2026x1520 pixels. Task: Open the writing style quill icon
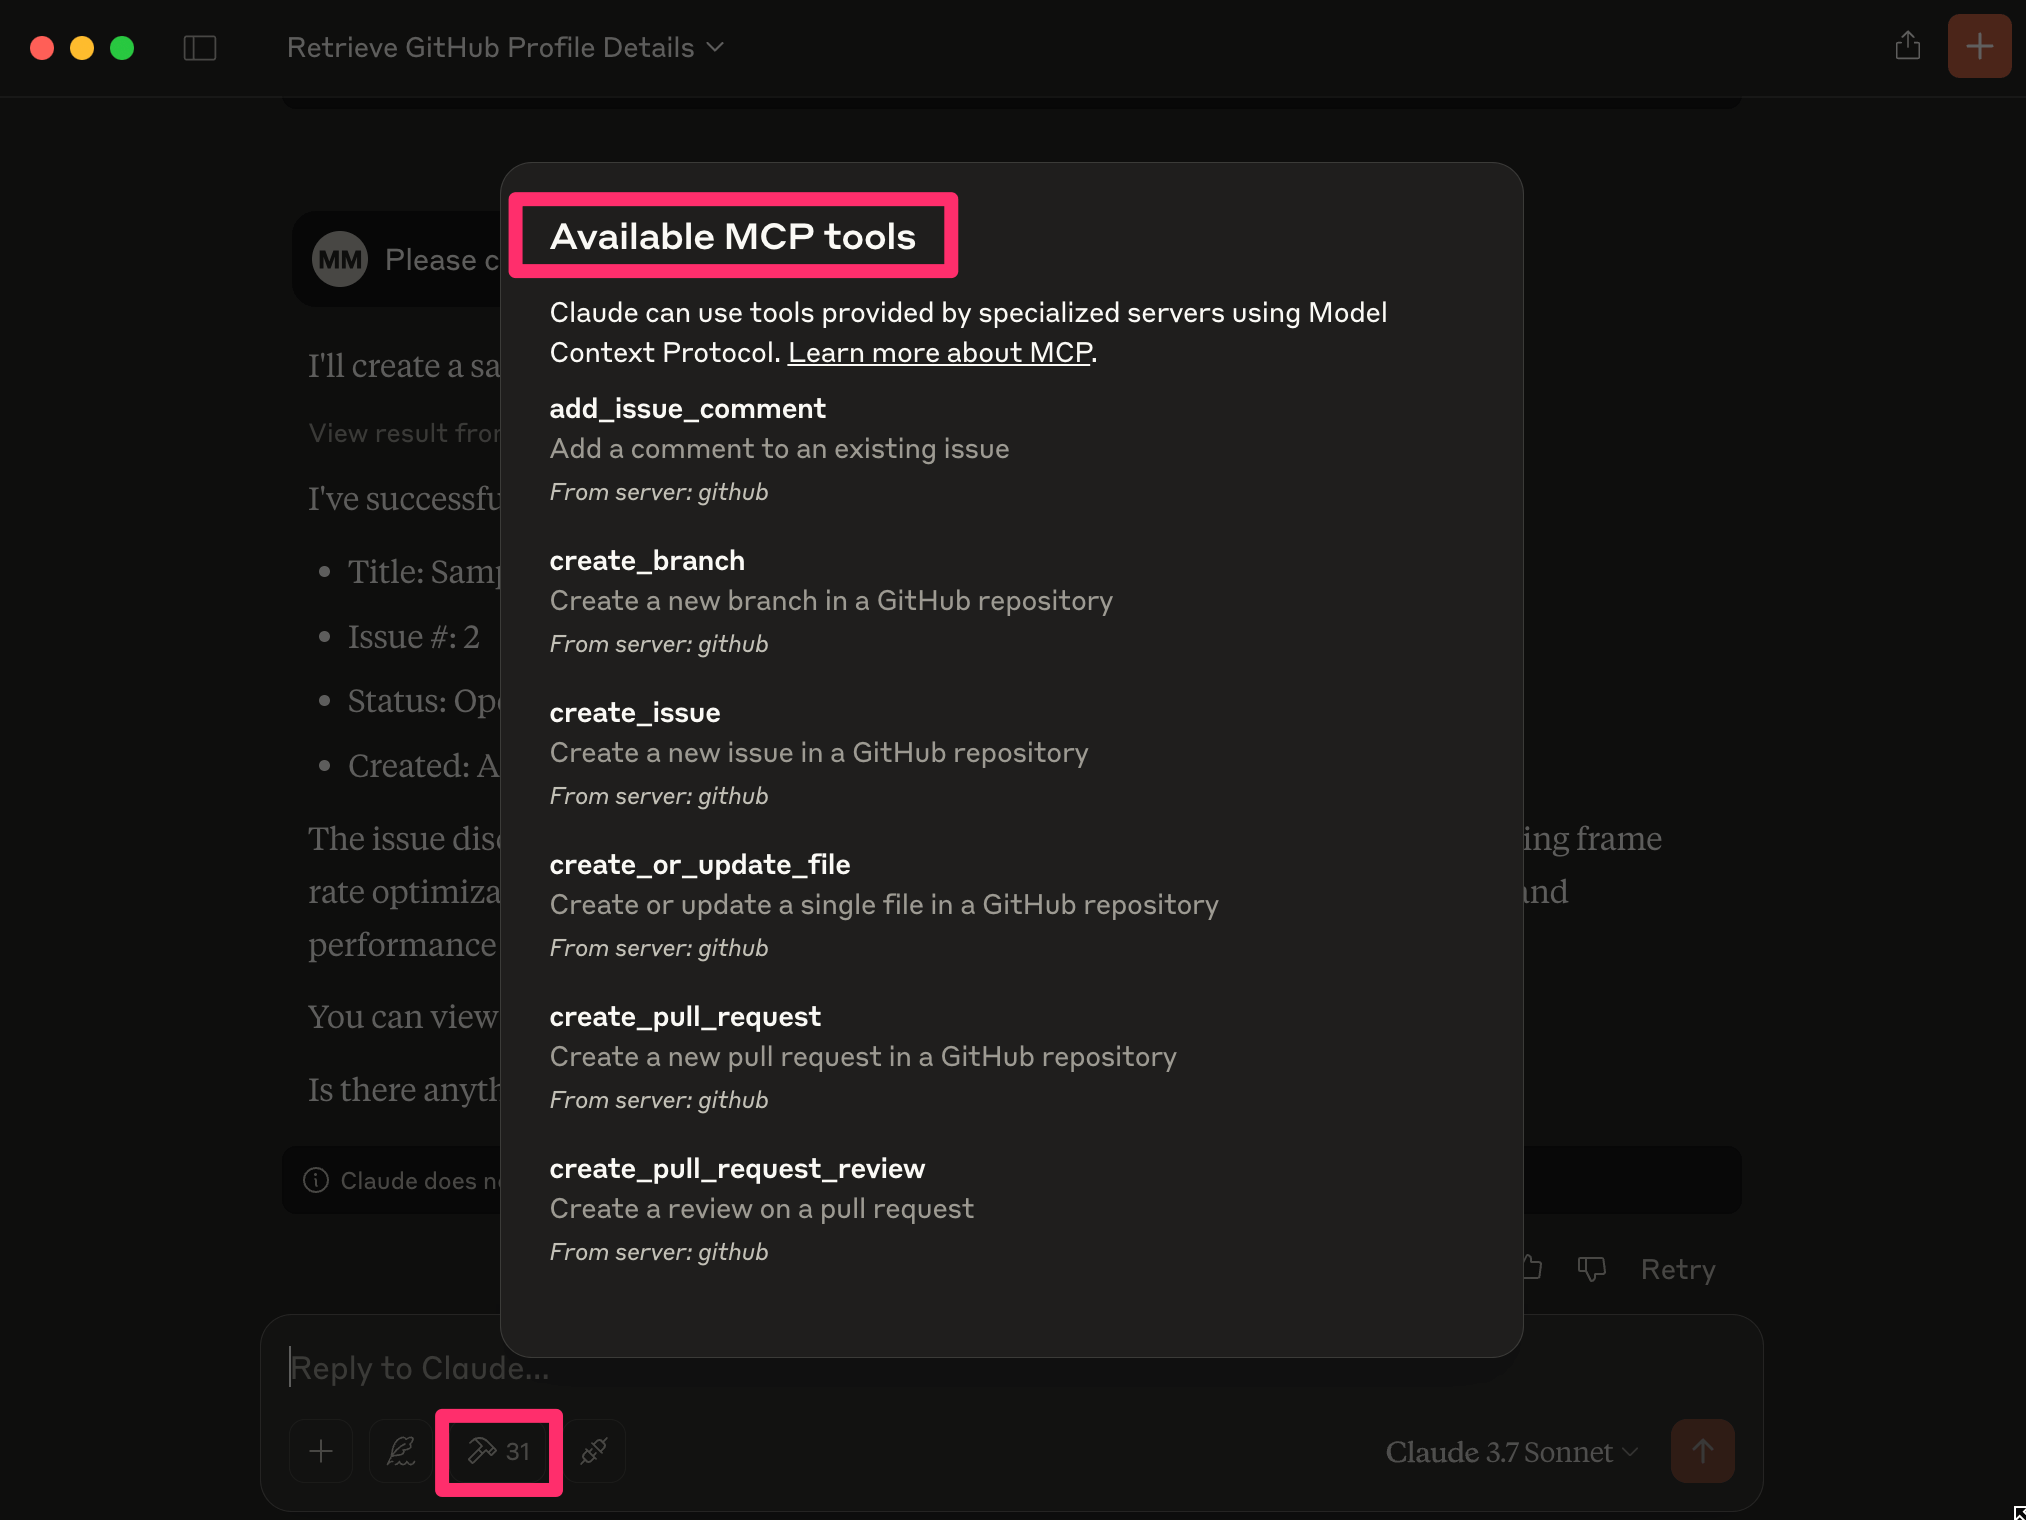click(x=401, y=1451)
